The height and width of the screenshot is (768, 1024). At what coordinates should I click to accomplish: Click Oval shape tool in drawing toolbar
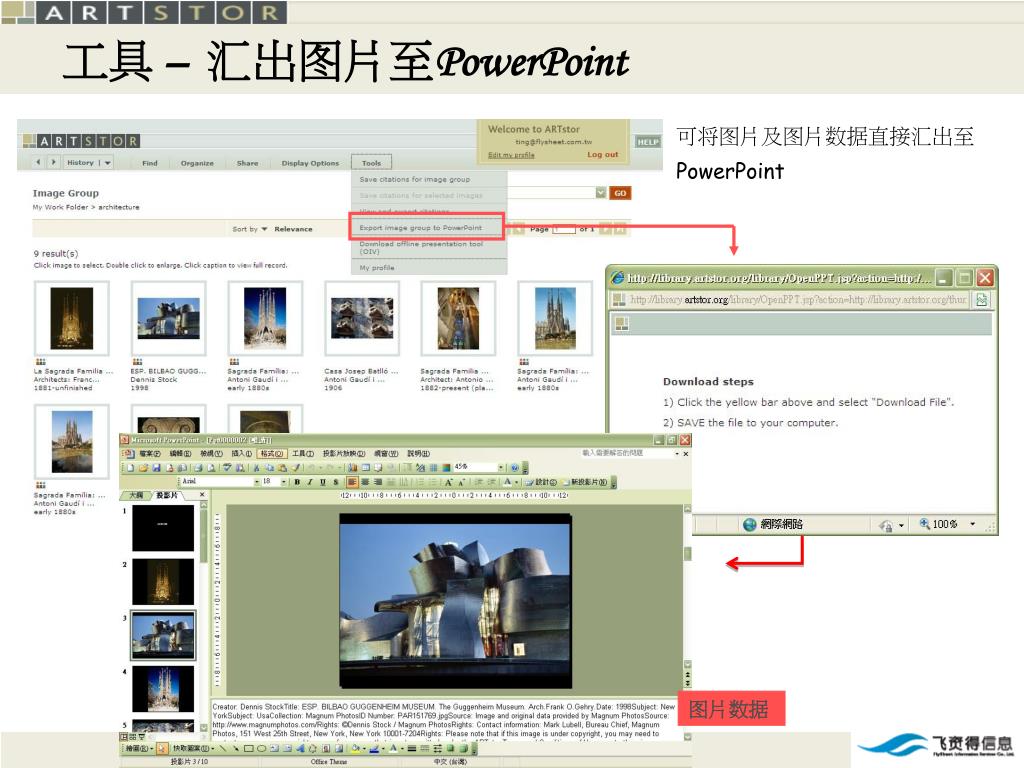(x=261, y=748)
